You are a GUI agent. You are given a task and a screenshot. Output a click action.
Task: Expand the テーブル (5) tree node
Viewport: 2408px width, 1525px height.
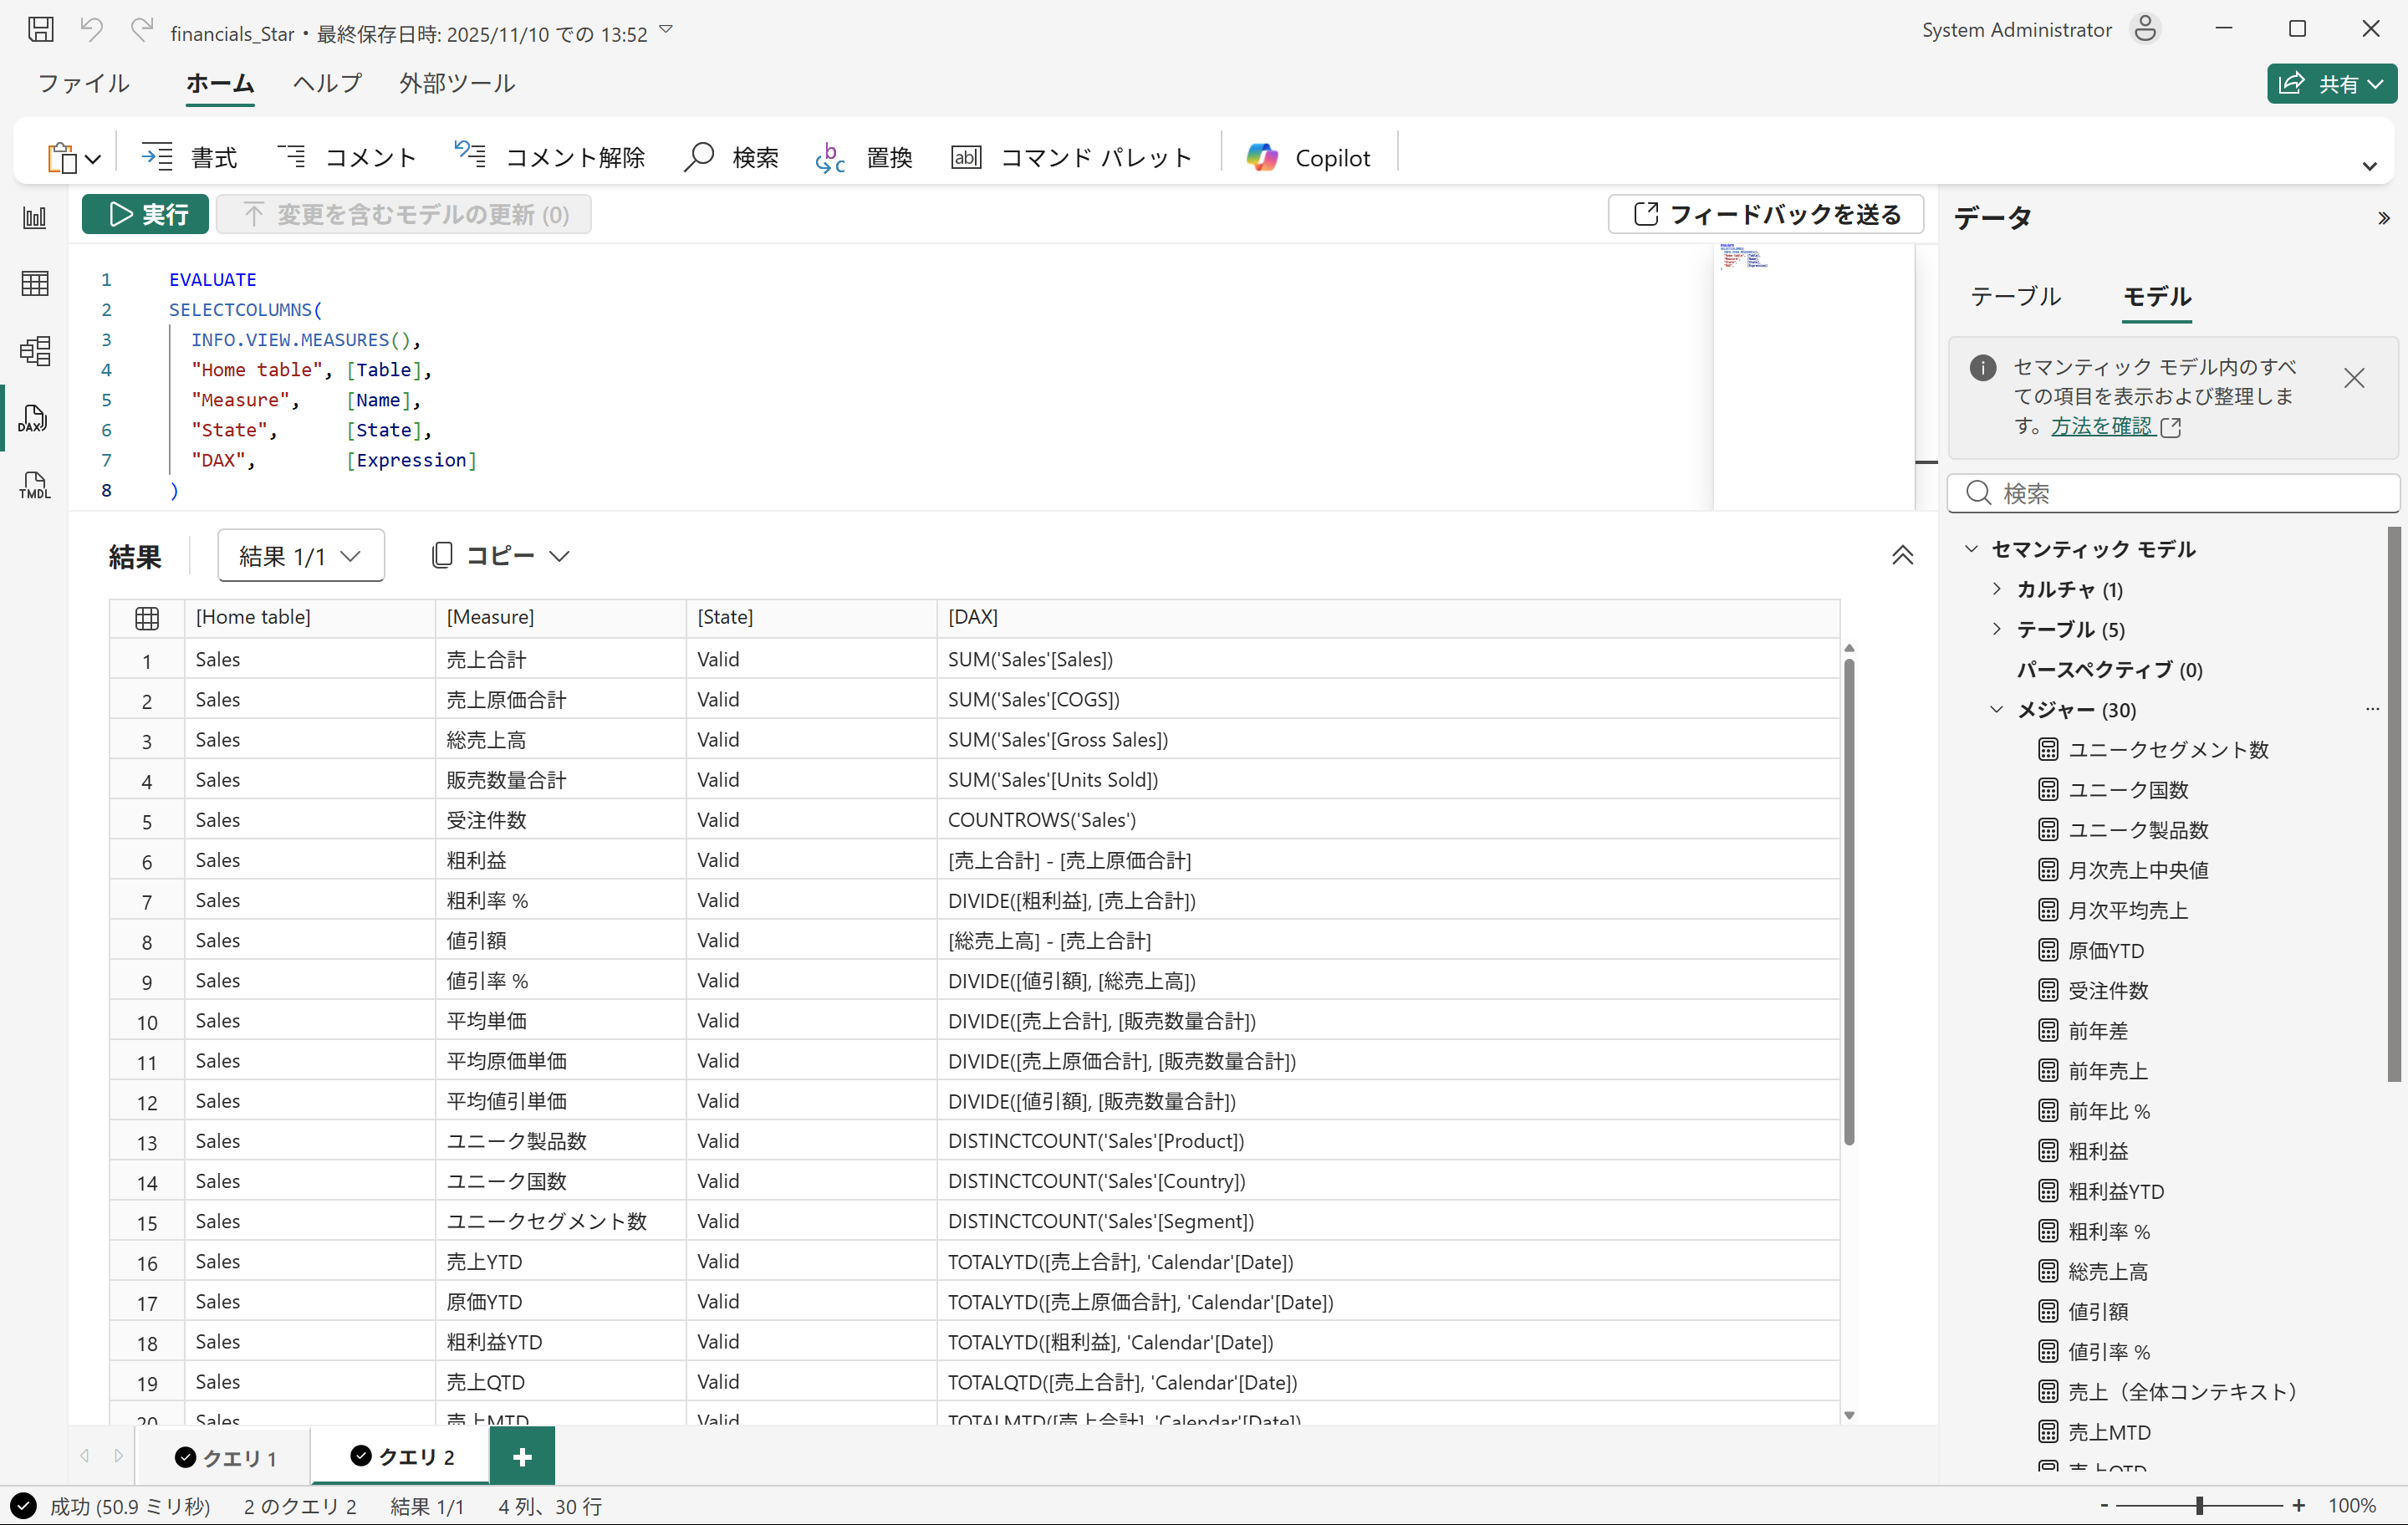pos(1996,629)
